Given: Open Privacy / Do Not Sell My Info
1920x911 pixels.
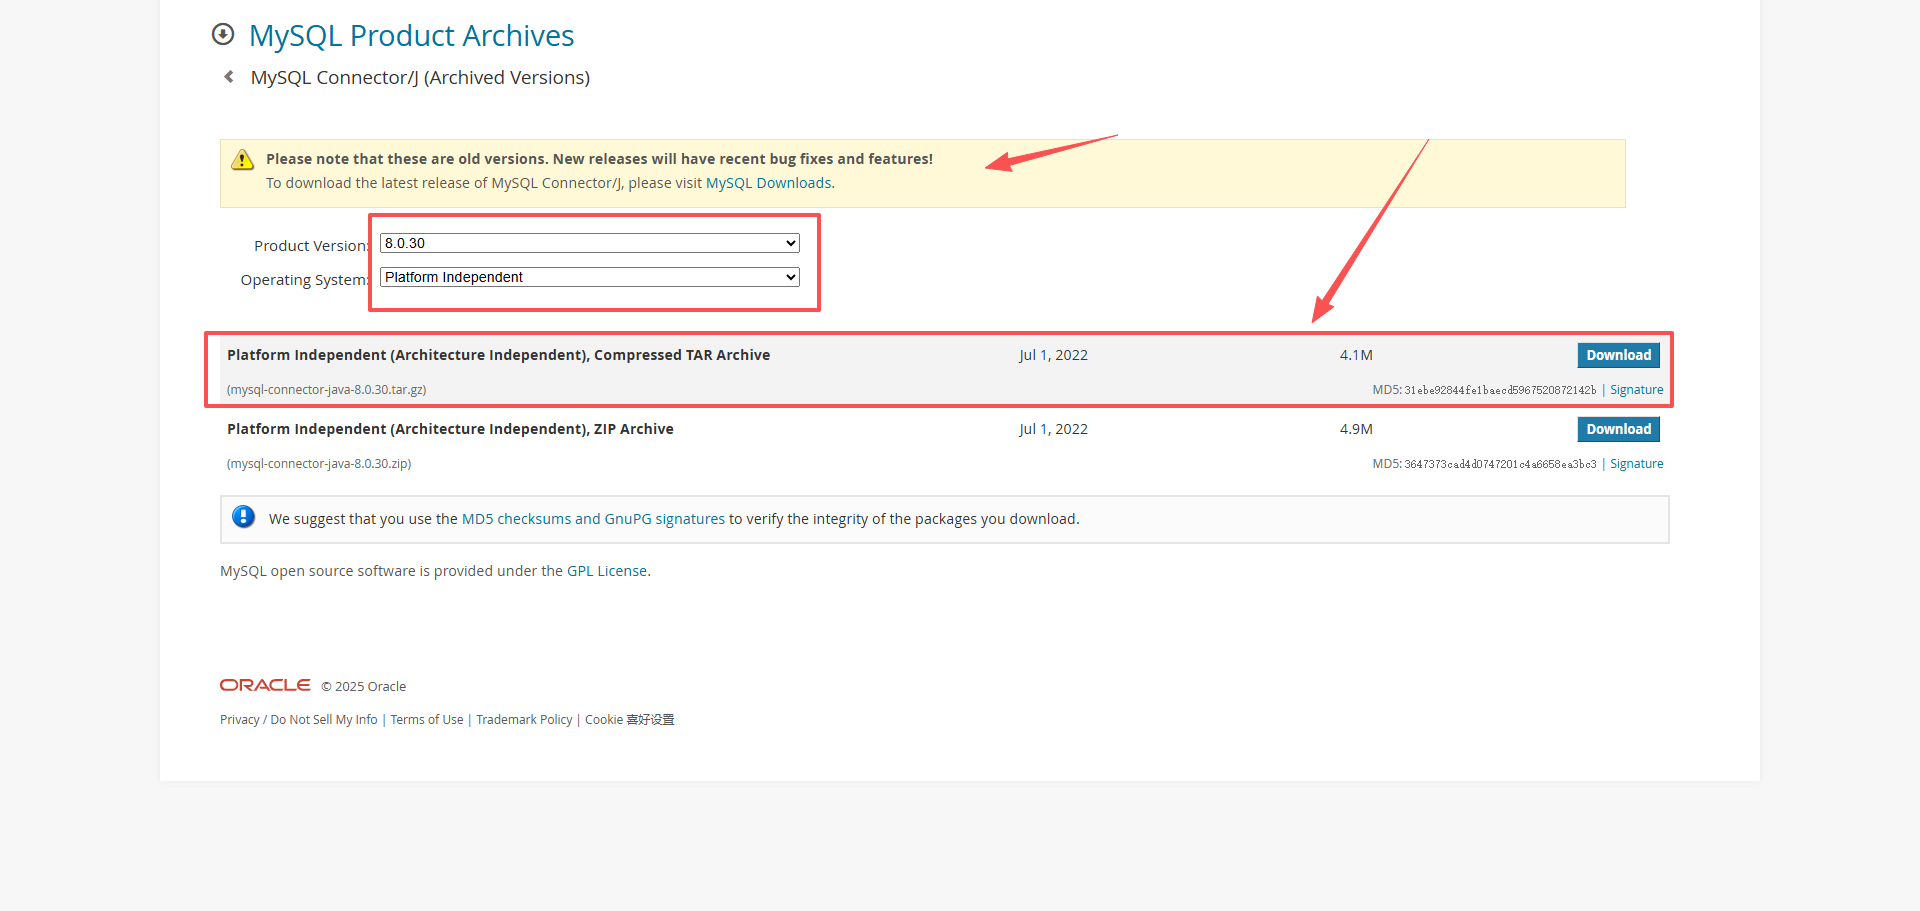Looking at the screenshot, I should click(x=299, y=720).
